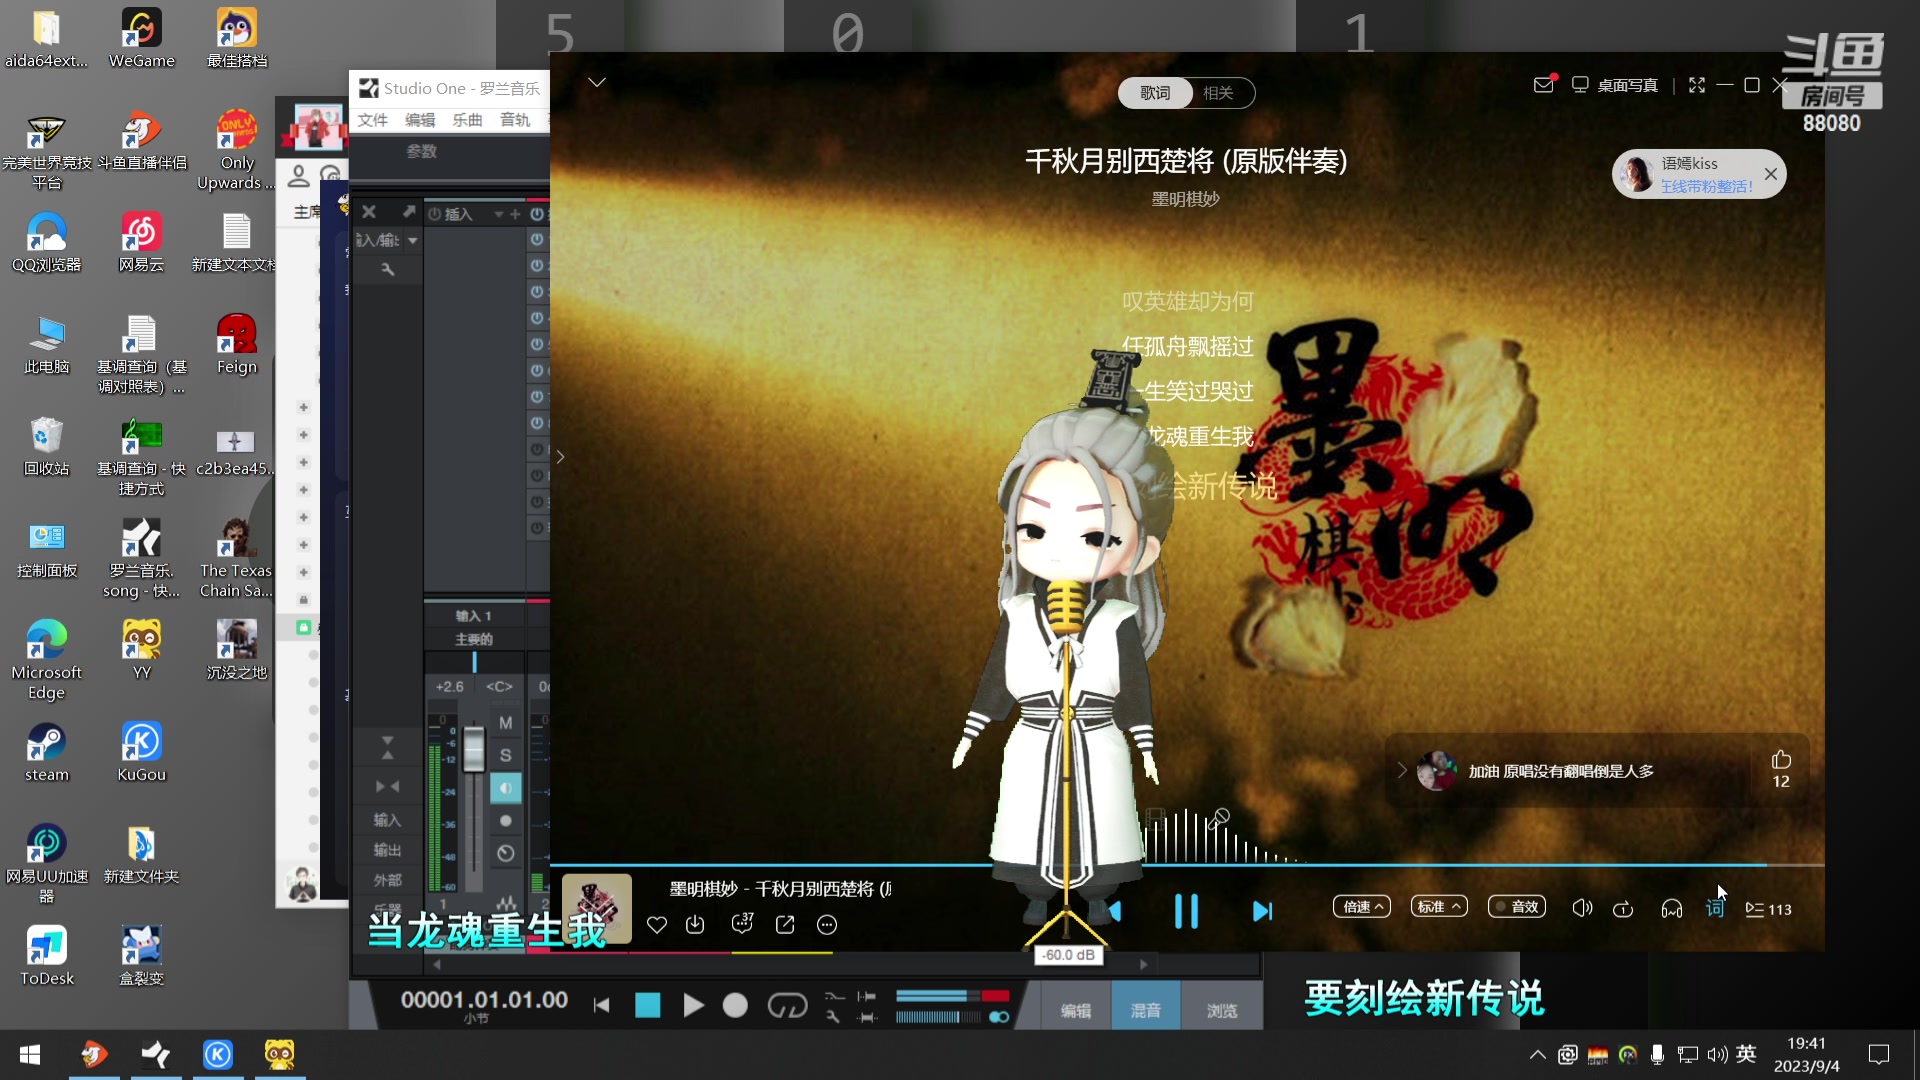Click the 混音 mix button
The width and height of the screenshot is (1920, 1080).
[x=1146, y=1010]
